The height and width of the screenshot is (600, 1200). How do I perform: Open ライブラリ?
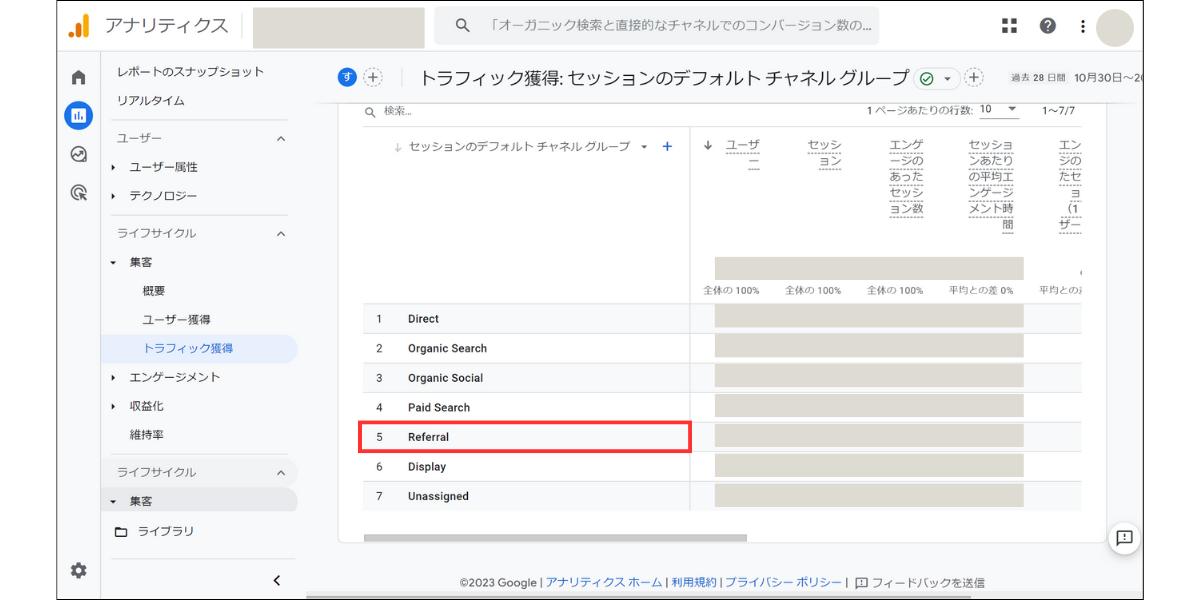click(166, 531)
